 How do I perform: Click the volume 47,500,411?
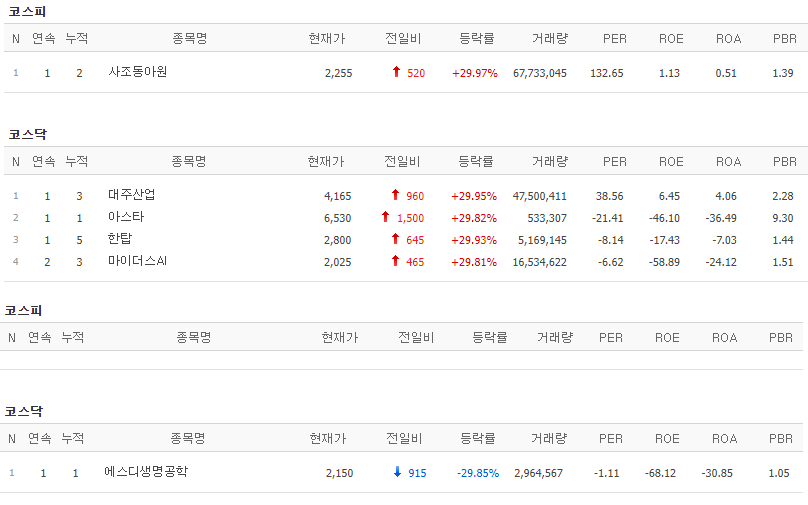tap(540, 196)
